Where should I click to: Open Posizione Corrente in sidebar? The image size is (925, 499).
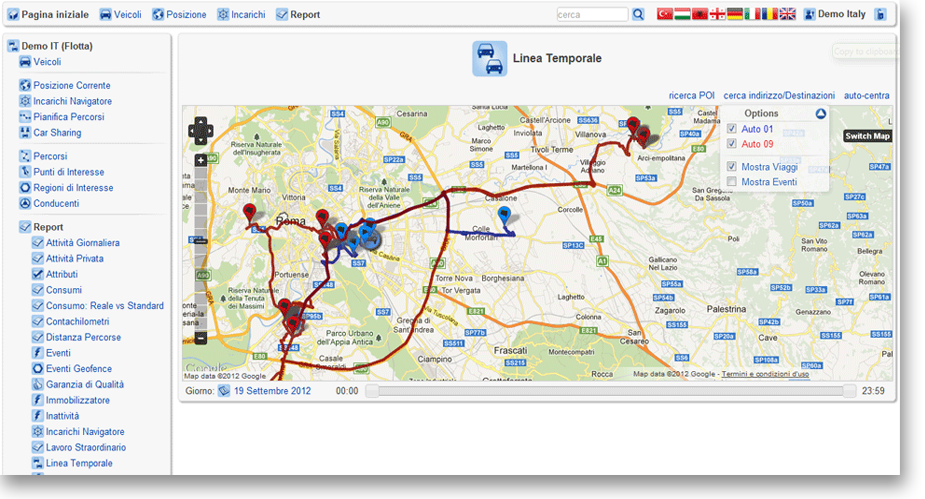(65, 85)
